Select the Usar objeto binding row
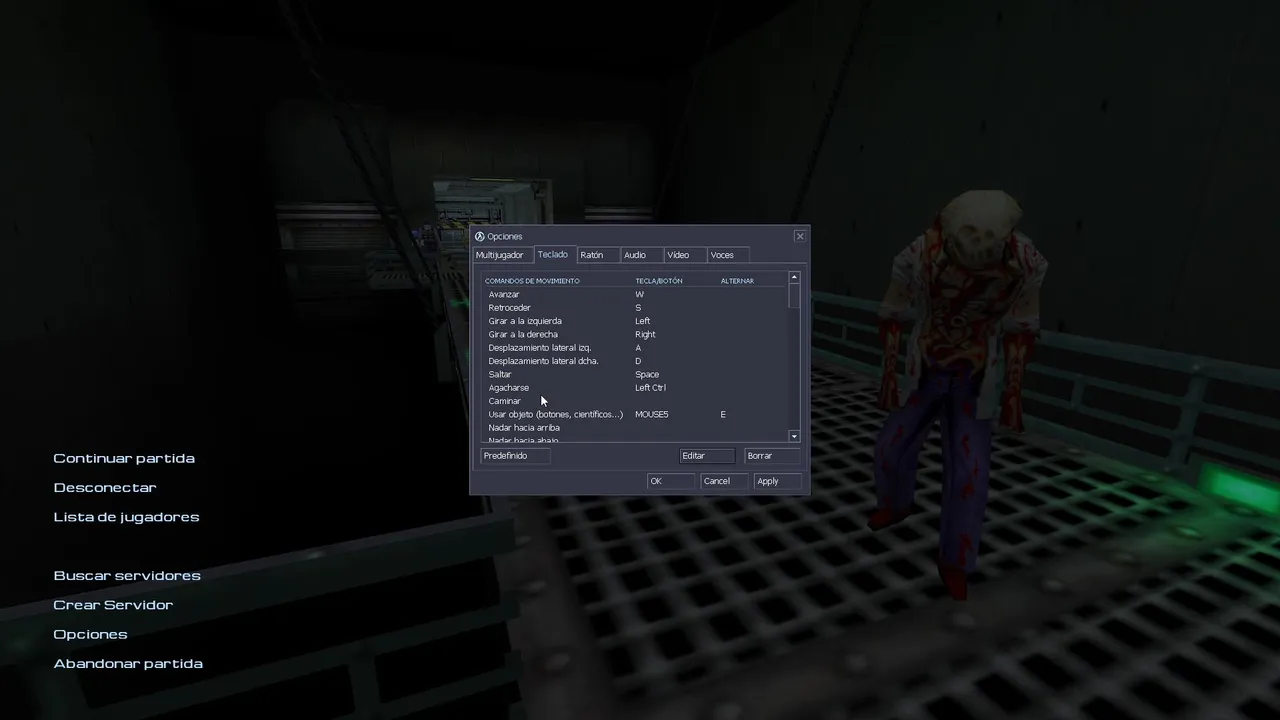Viewport: 1280px width, 720px height. click(x=635, y=414)
